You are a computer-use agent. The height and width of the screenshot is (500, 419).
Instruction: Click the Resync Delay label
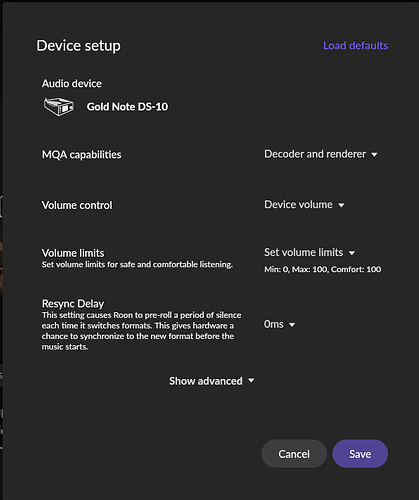coord(73,303)
